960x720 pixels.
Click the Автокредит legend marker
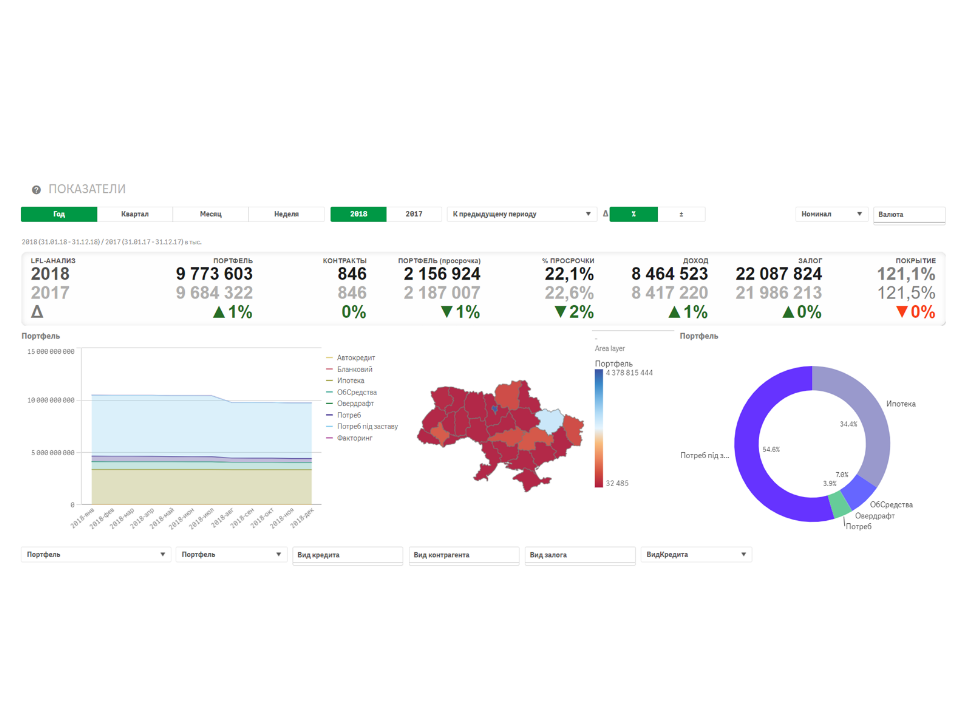(330, 358)
